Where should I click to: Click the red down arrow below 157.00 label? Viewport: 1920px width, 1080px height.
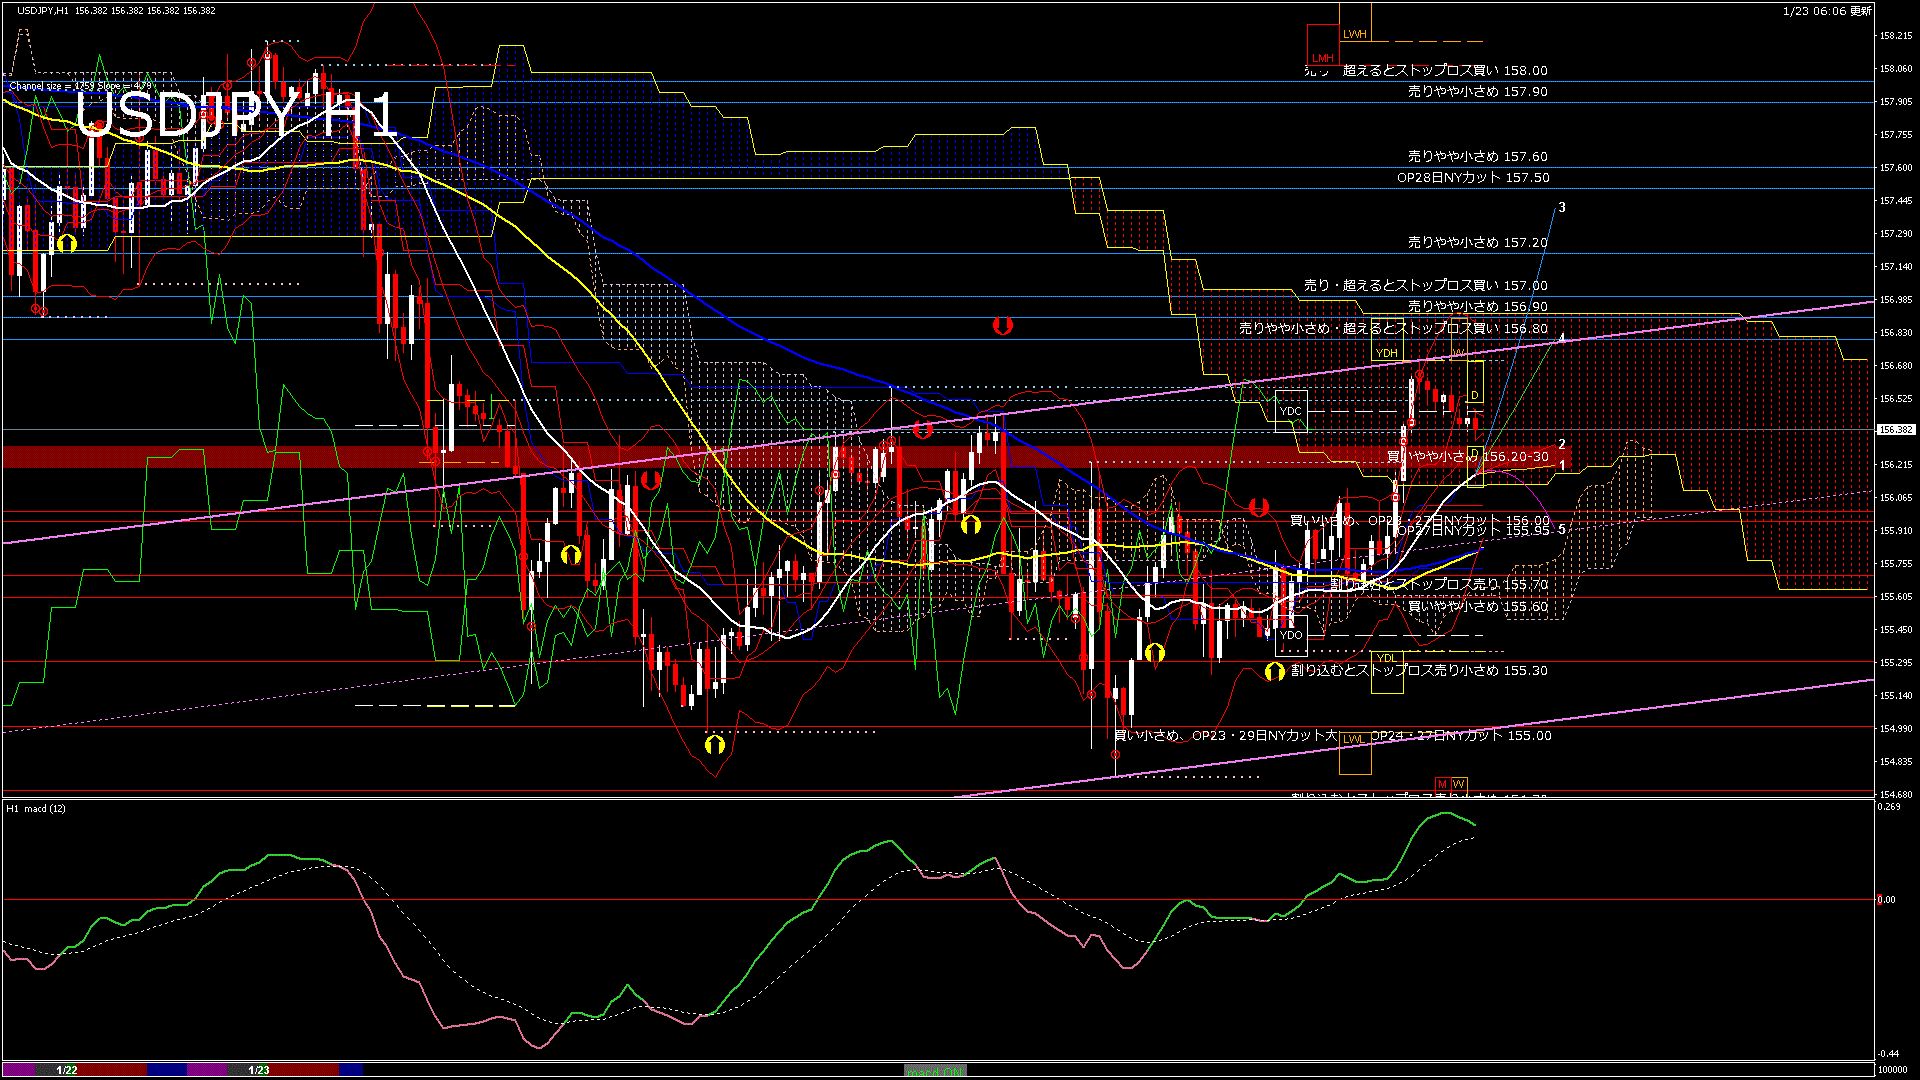[x=1002, y=326]
